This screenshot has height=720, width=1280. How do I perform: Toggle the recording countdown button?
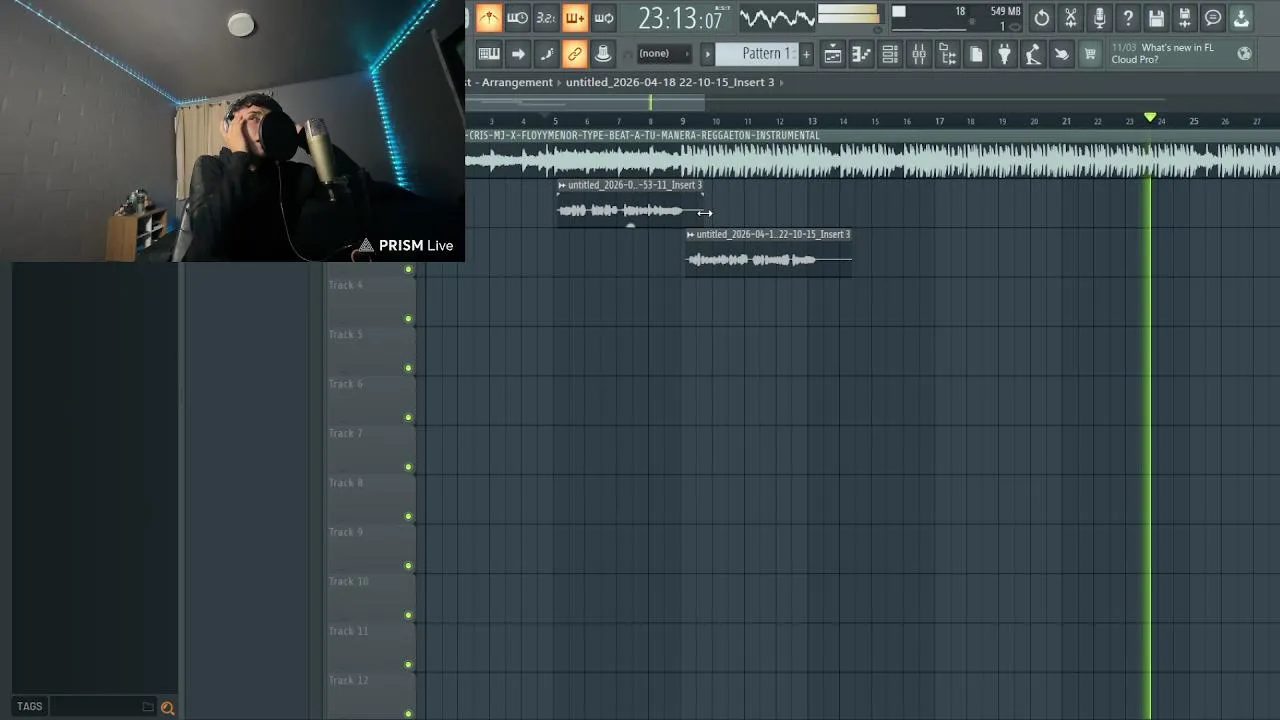pos(546,17)
